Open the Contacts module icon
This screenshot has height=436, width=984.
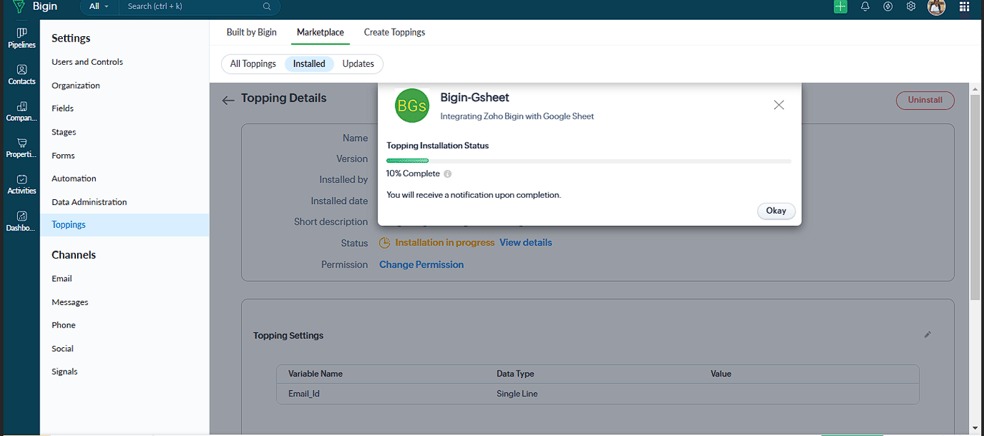tap(21, 69)
